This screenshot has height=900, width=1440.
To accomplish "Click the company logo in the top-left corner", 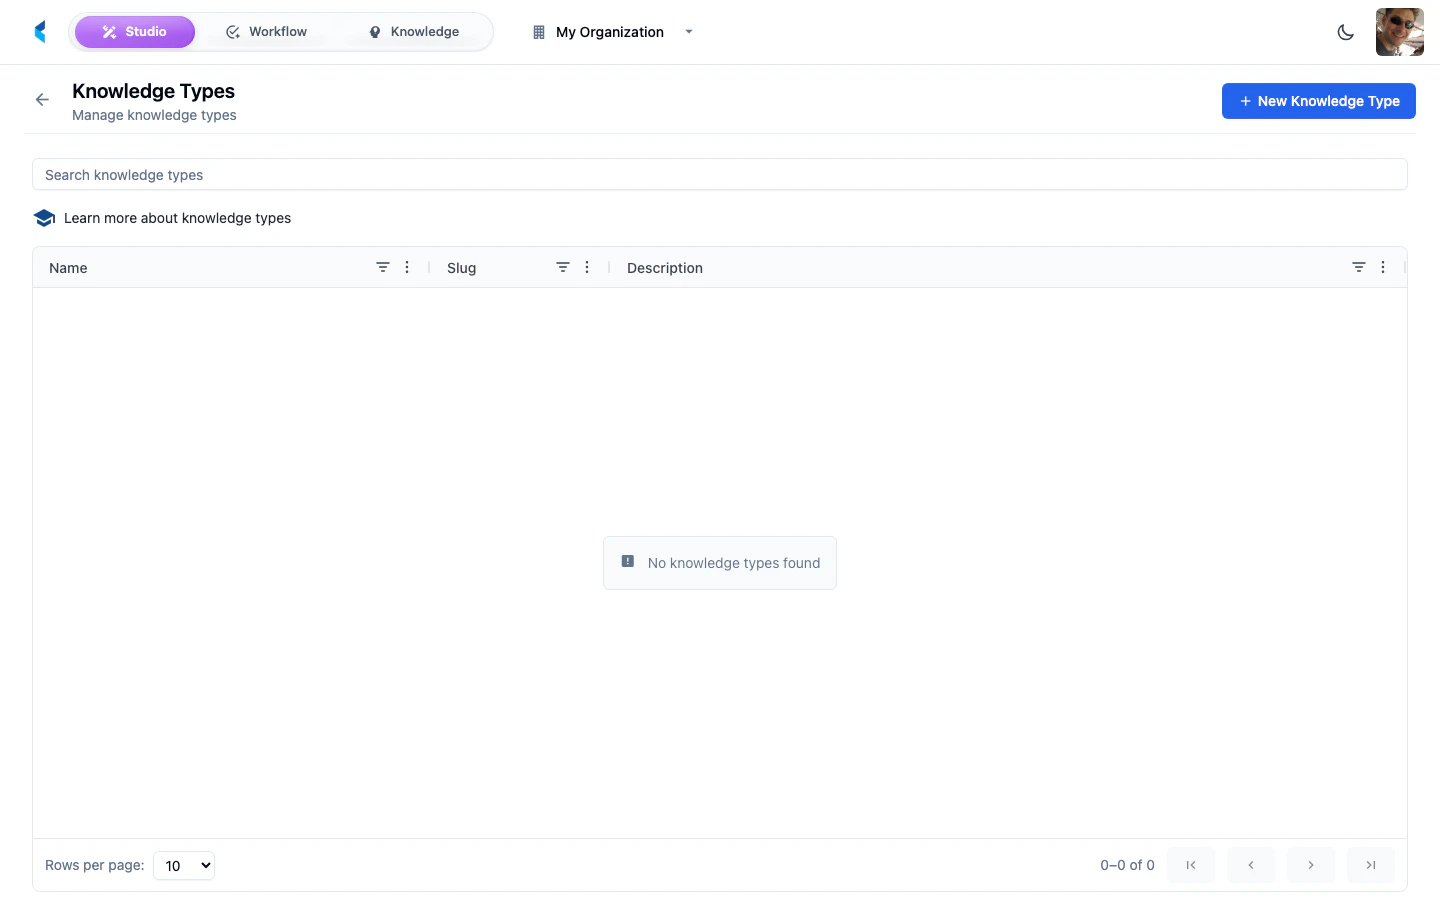I will pyautogui.click(x=40, y=31).
